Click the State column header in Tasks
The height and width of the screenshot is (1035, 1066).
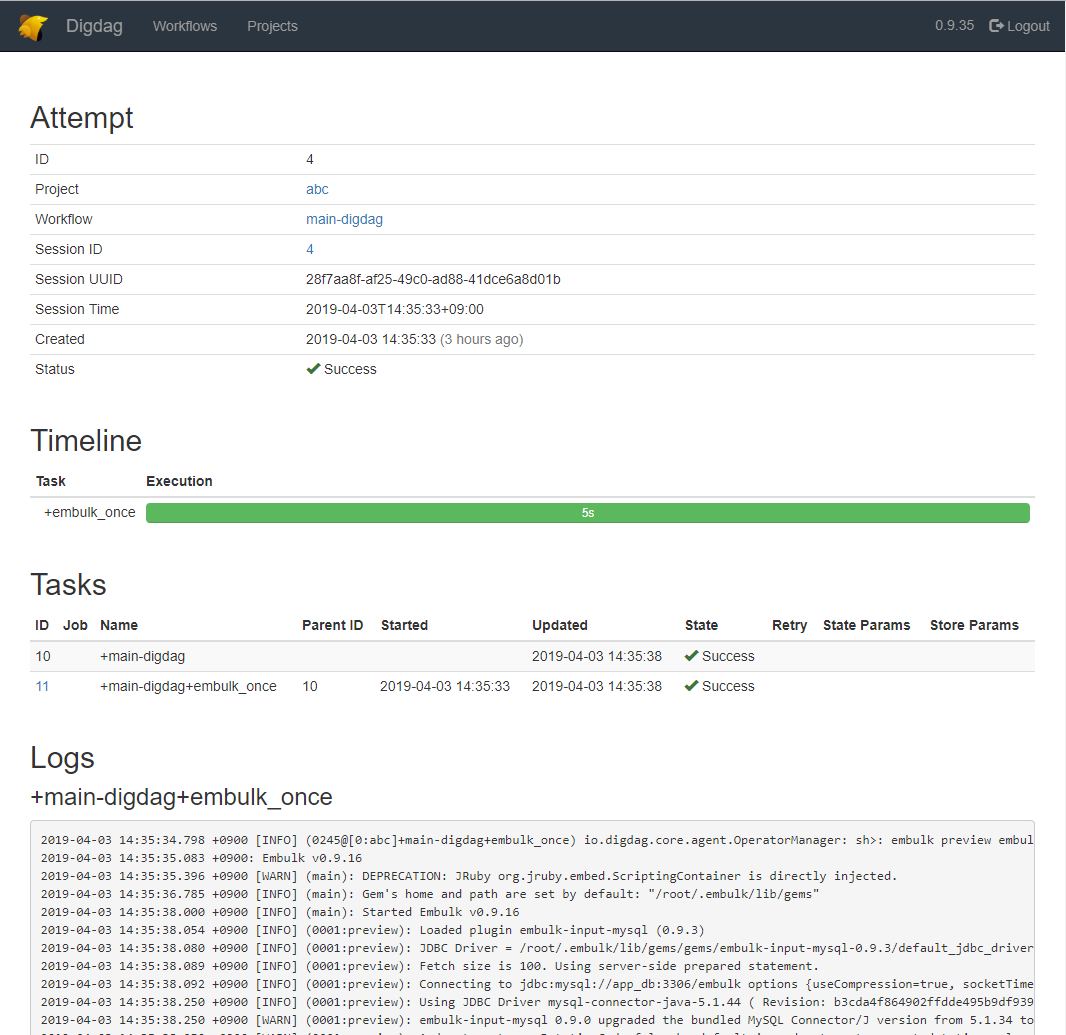pyautogui.click(x=701, y=625)
